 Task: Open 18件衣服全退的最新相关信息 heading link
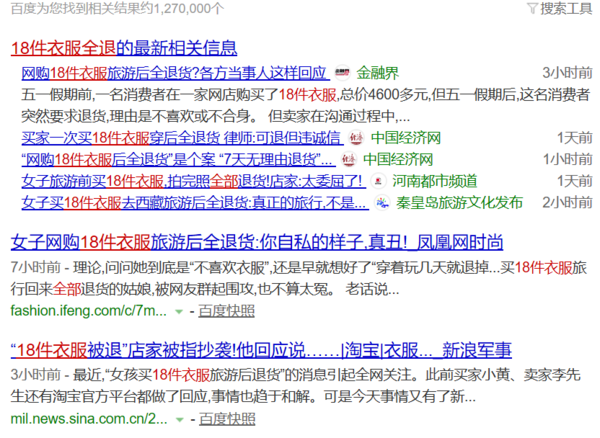tap(124, 48)
